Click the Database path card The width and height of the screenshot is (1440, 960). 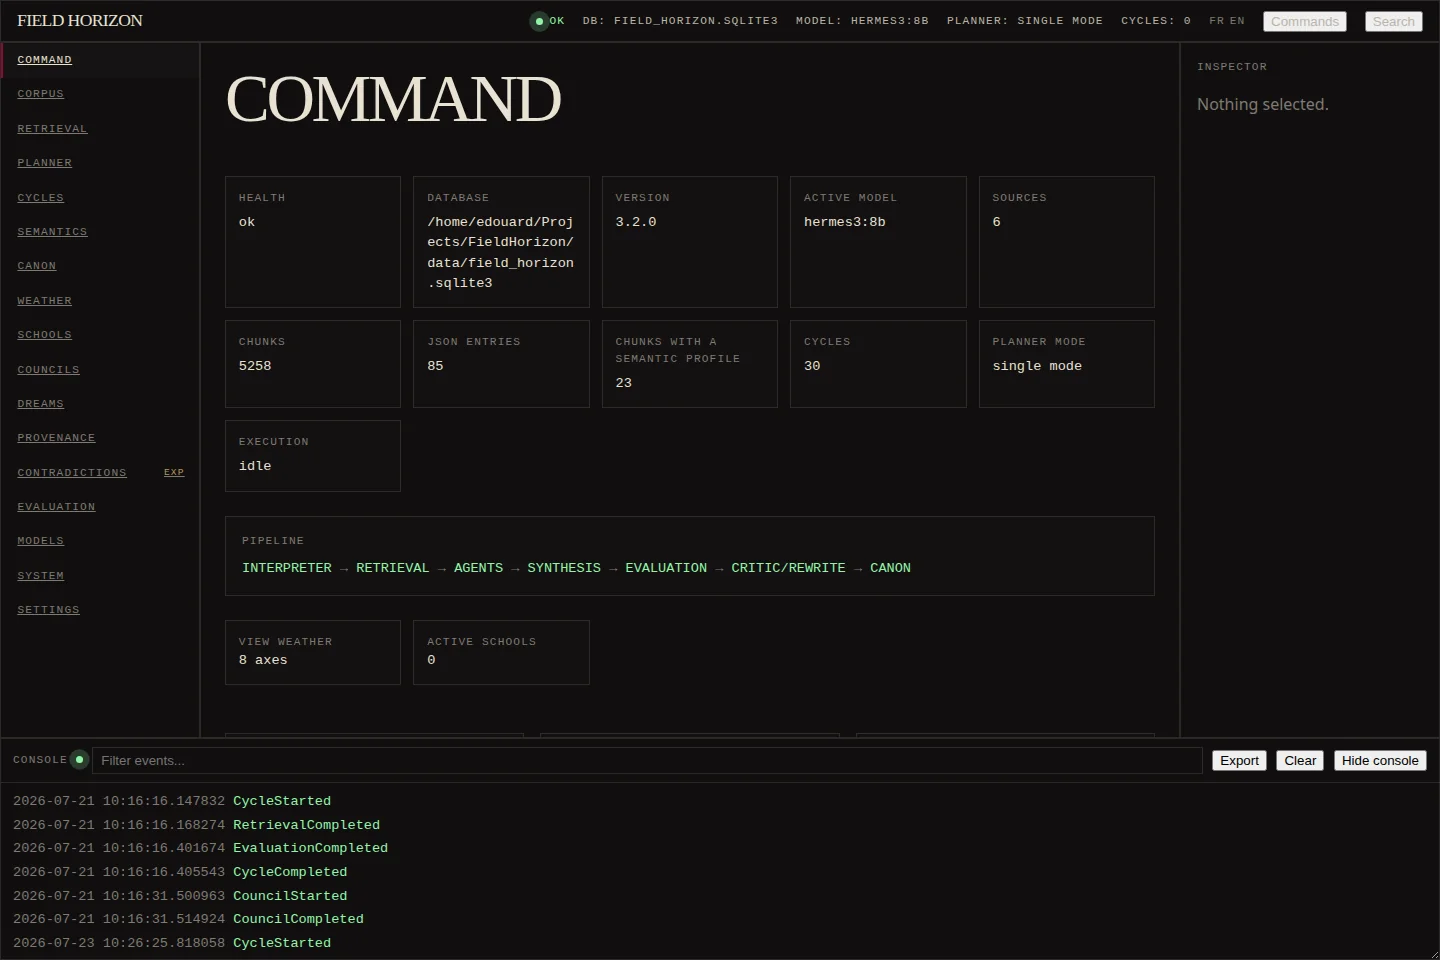[501, 242]
